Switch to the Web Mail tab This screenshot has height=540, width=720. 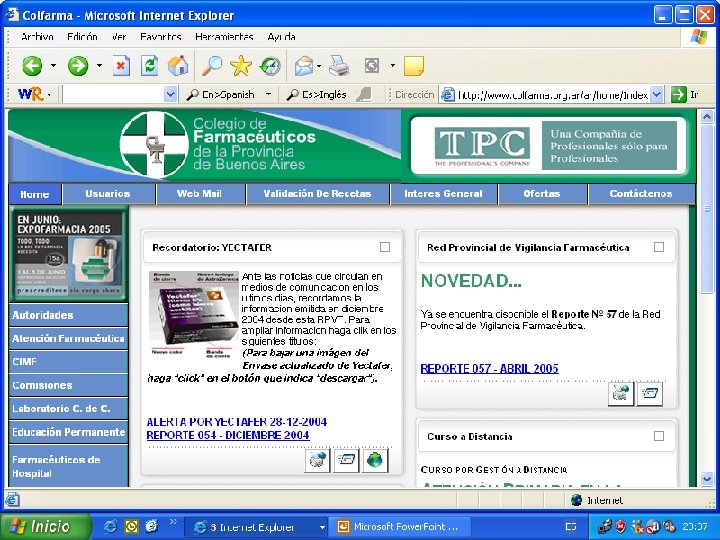pos(199,194)
